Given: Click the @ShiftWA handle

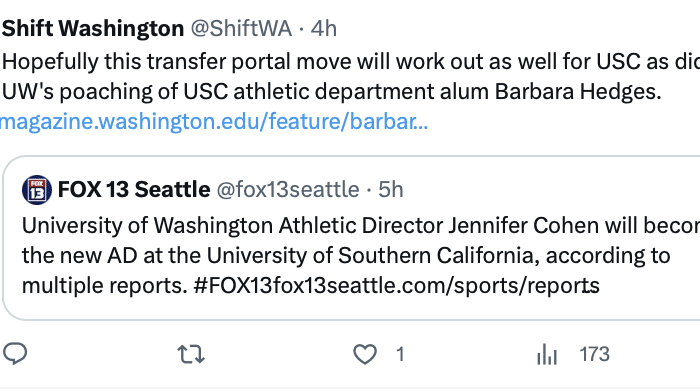Looking at the screenshot, I should (241, 29).
